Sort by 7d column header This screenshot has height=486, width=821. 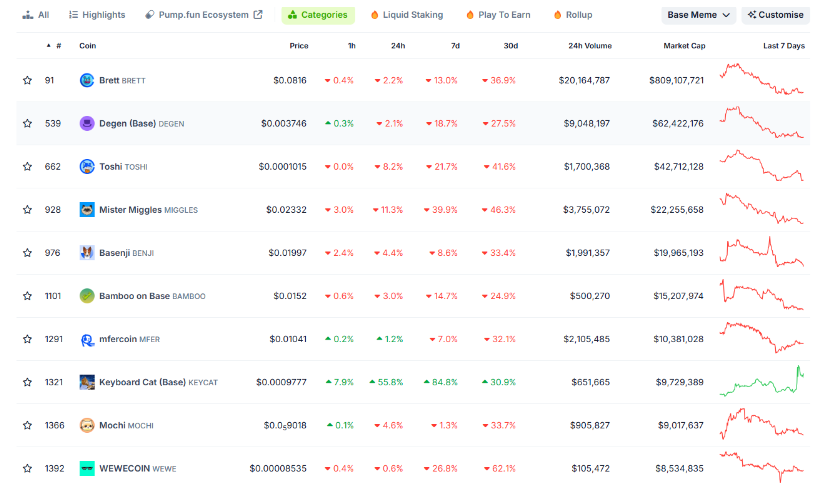[x=455, y=46]
